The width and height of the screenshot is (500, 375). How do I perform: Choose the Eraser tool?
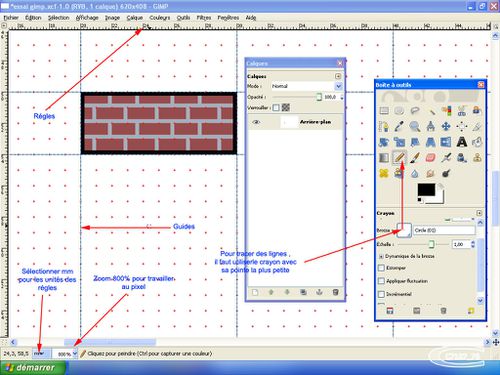430,157
